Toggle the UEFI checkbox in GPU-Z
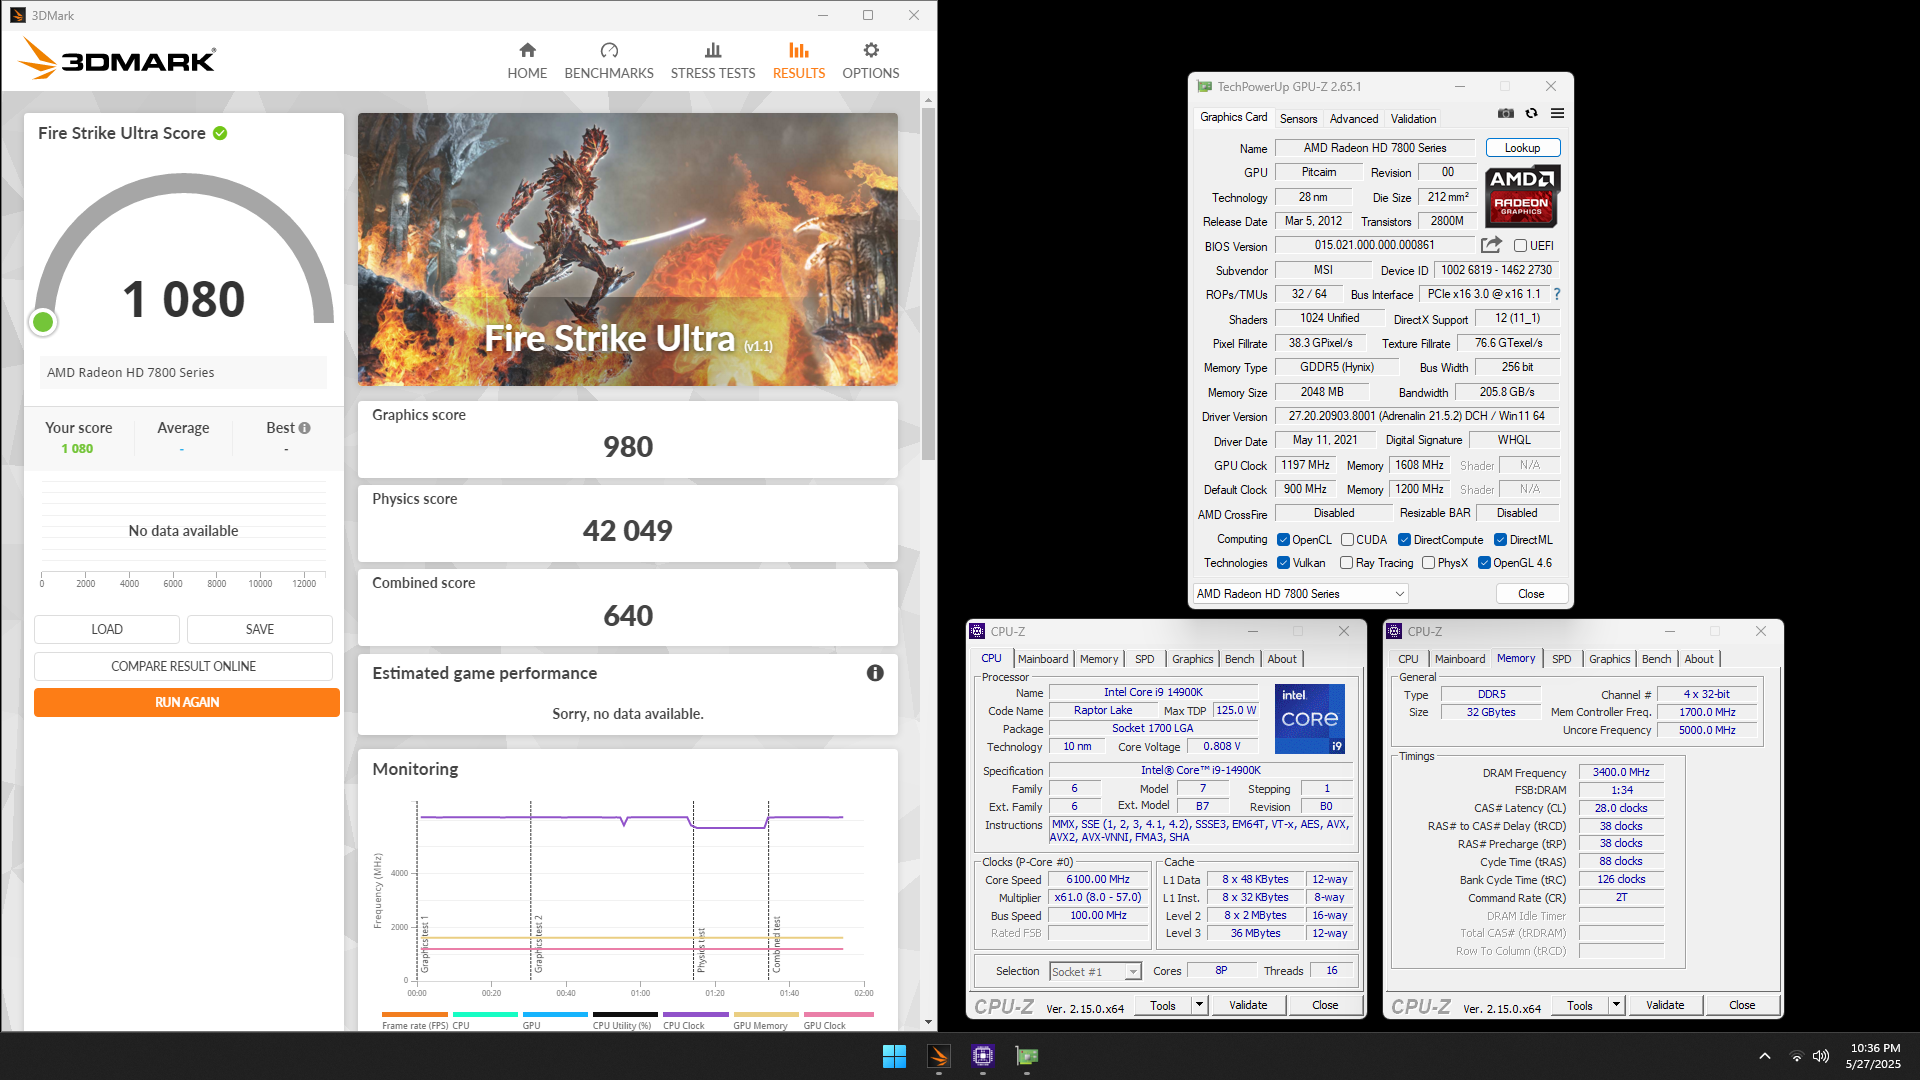This screenshot has height=1080, width=1920. [1520, 246]
